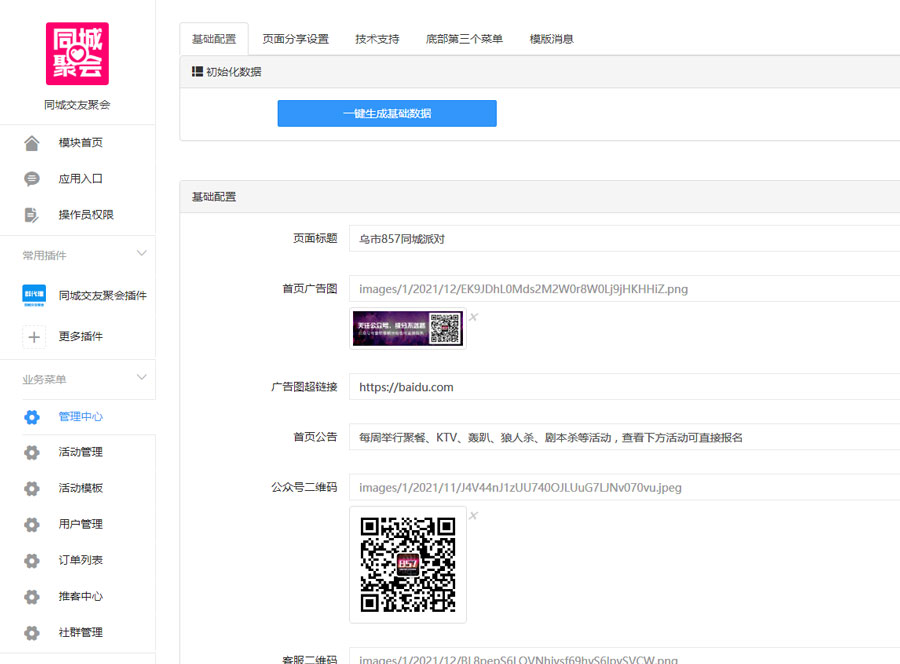Collapse the 常用插件 section
This screenshot has height=664, width=900.
tap(142, 253)
